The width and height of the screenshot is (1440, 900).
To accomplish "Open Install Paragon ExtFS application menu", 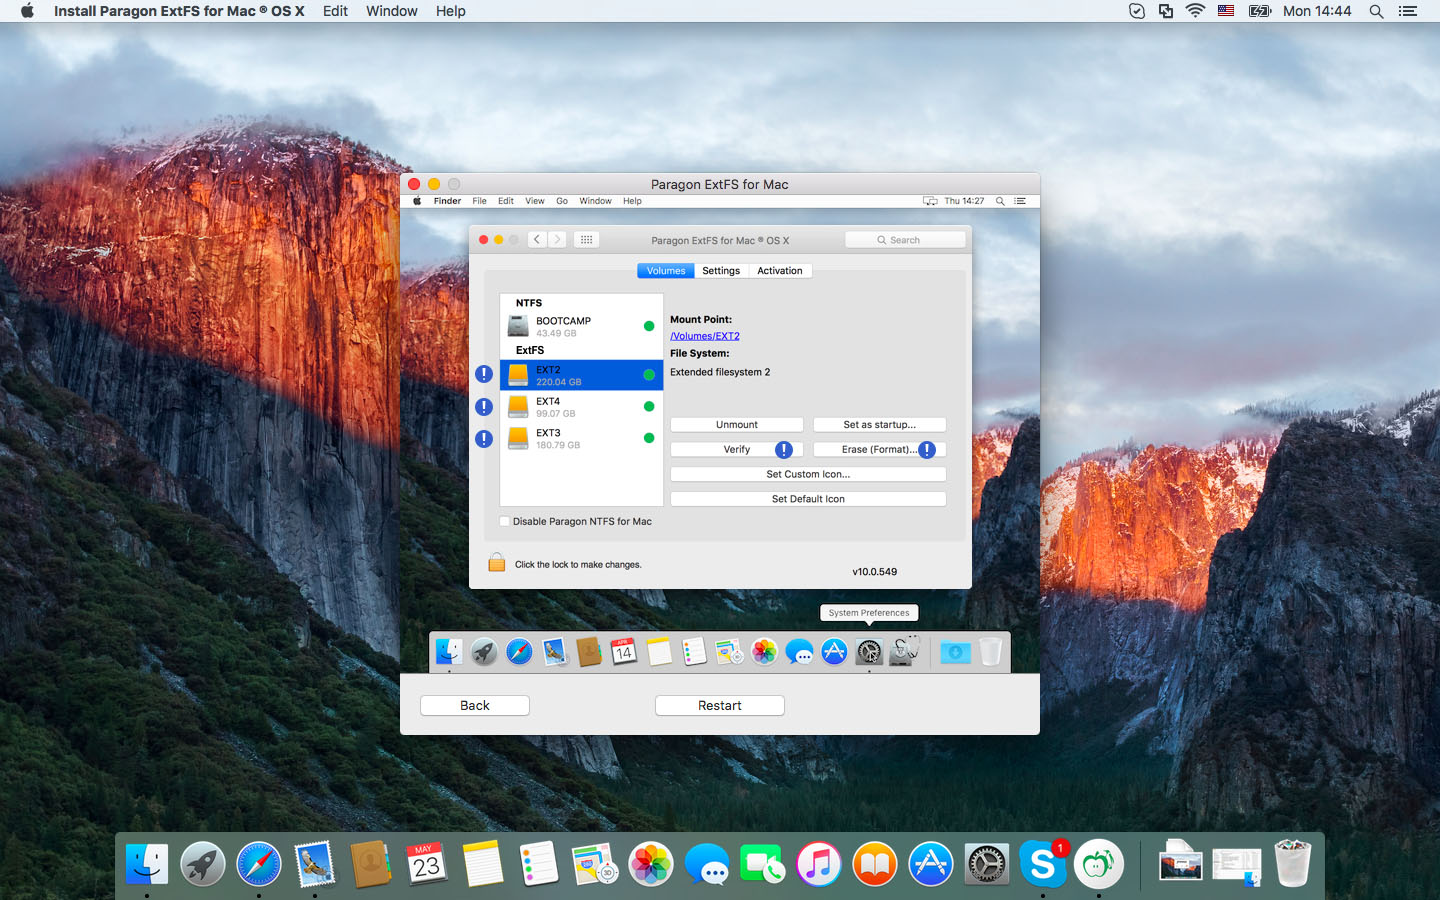I will click(x=179, y=11).
